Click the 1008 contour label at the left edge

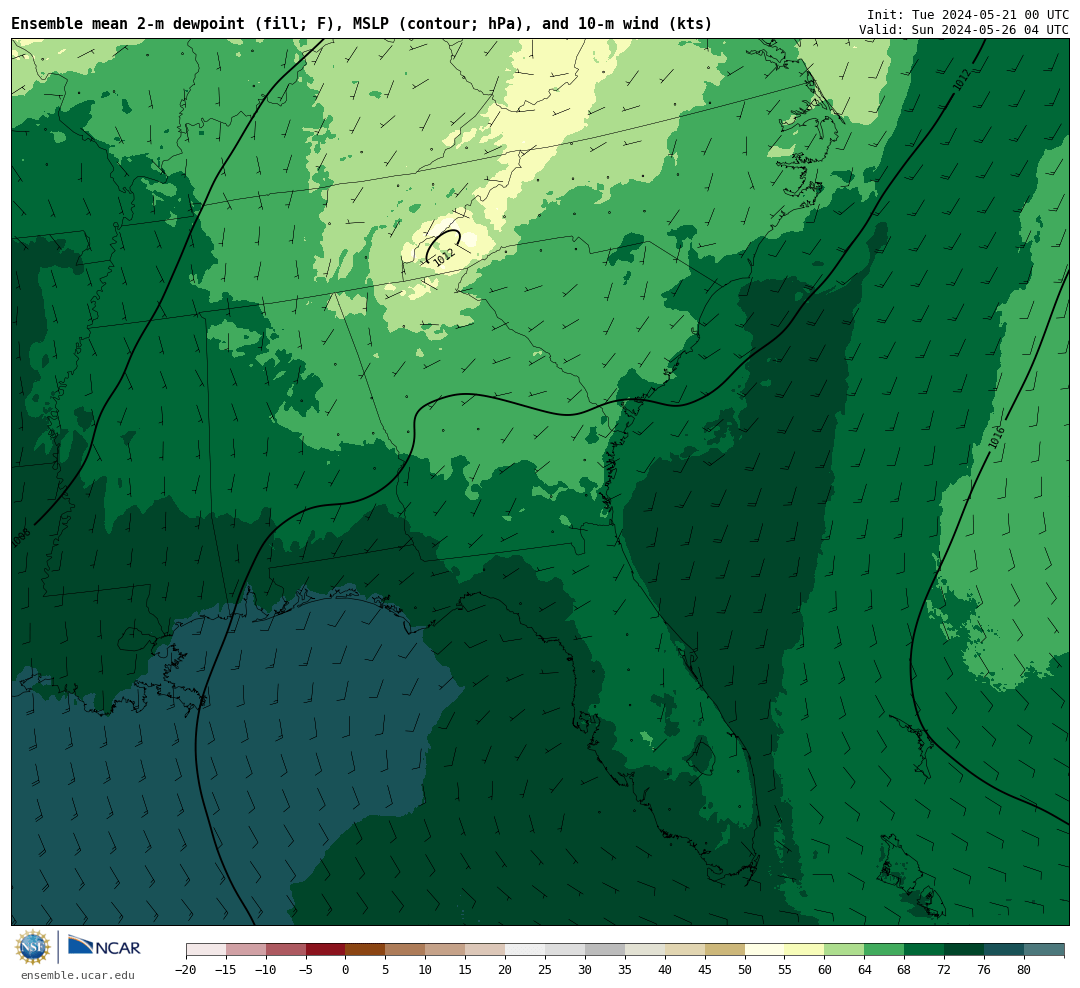pos(21,538)
